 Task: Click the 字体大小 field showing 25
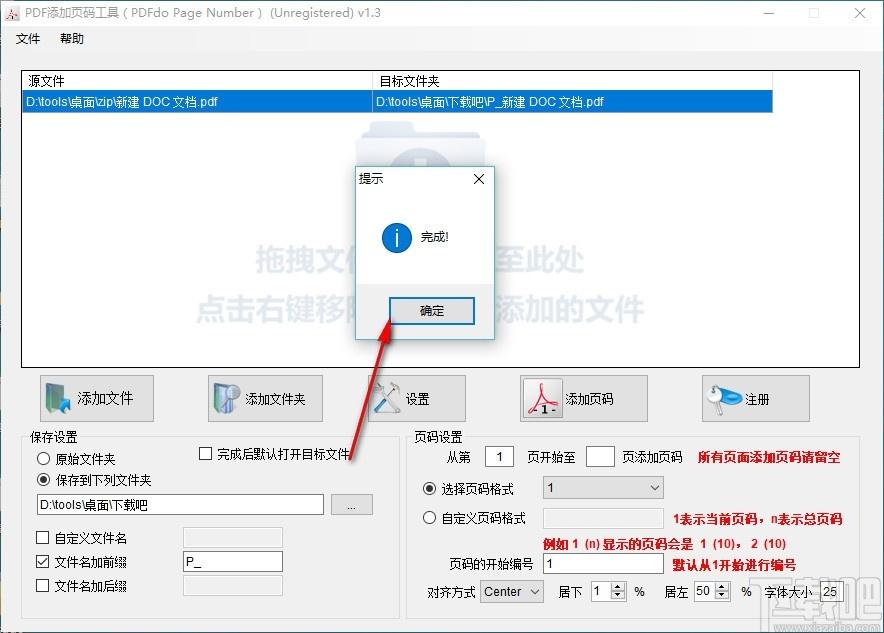pos(832,592)
